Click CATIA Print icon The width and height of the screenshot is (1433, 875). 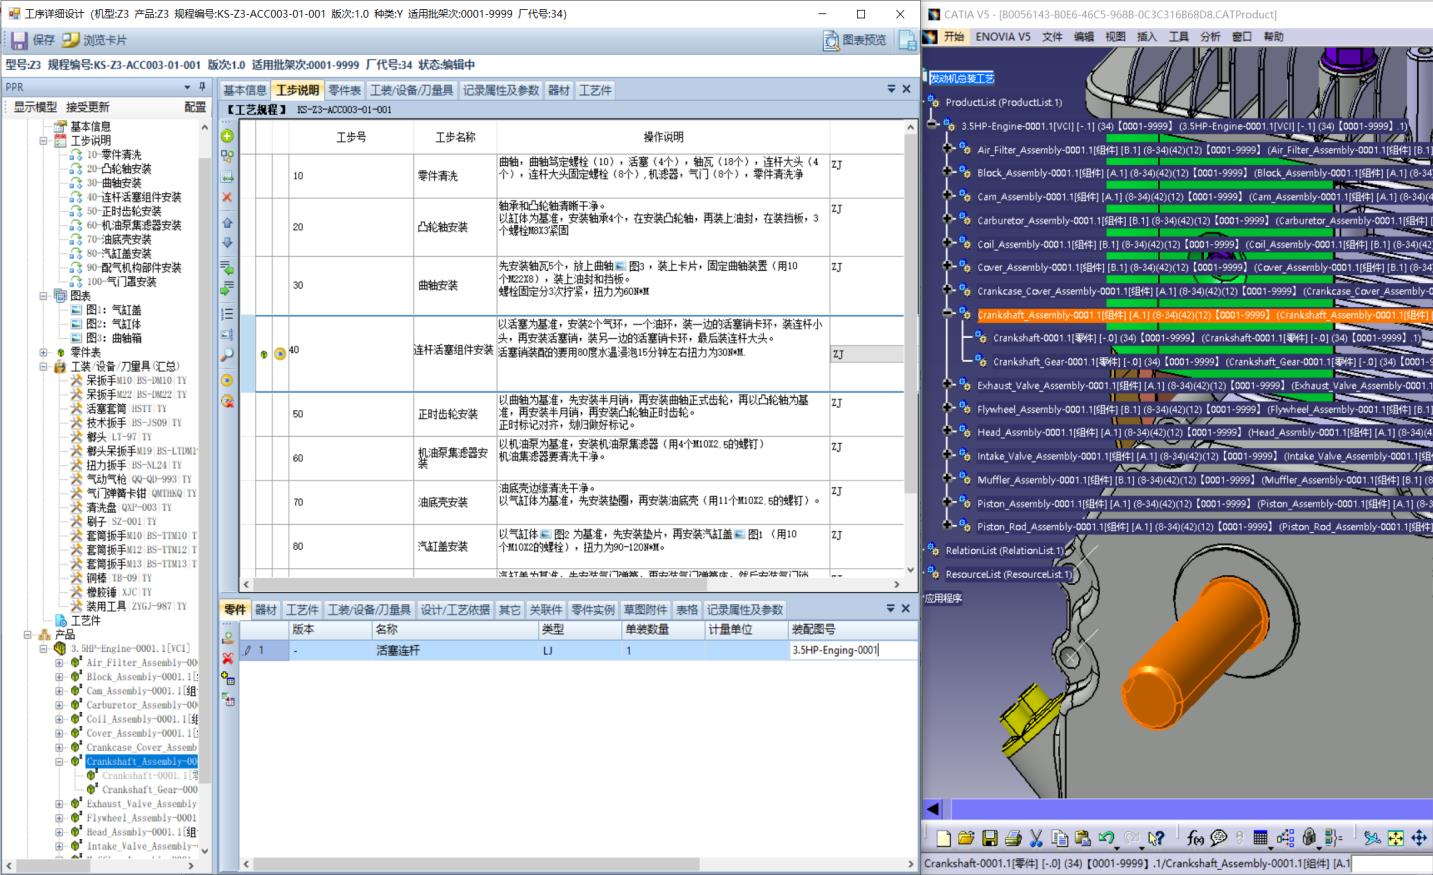click(x=1012, y=838)
